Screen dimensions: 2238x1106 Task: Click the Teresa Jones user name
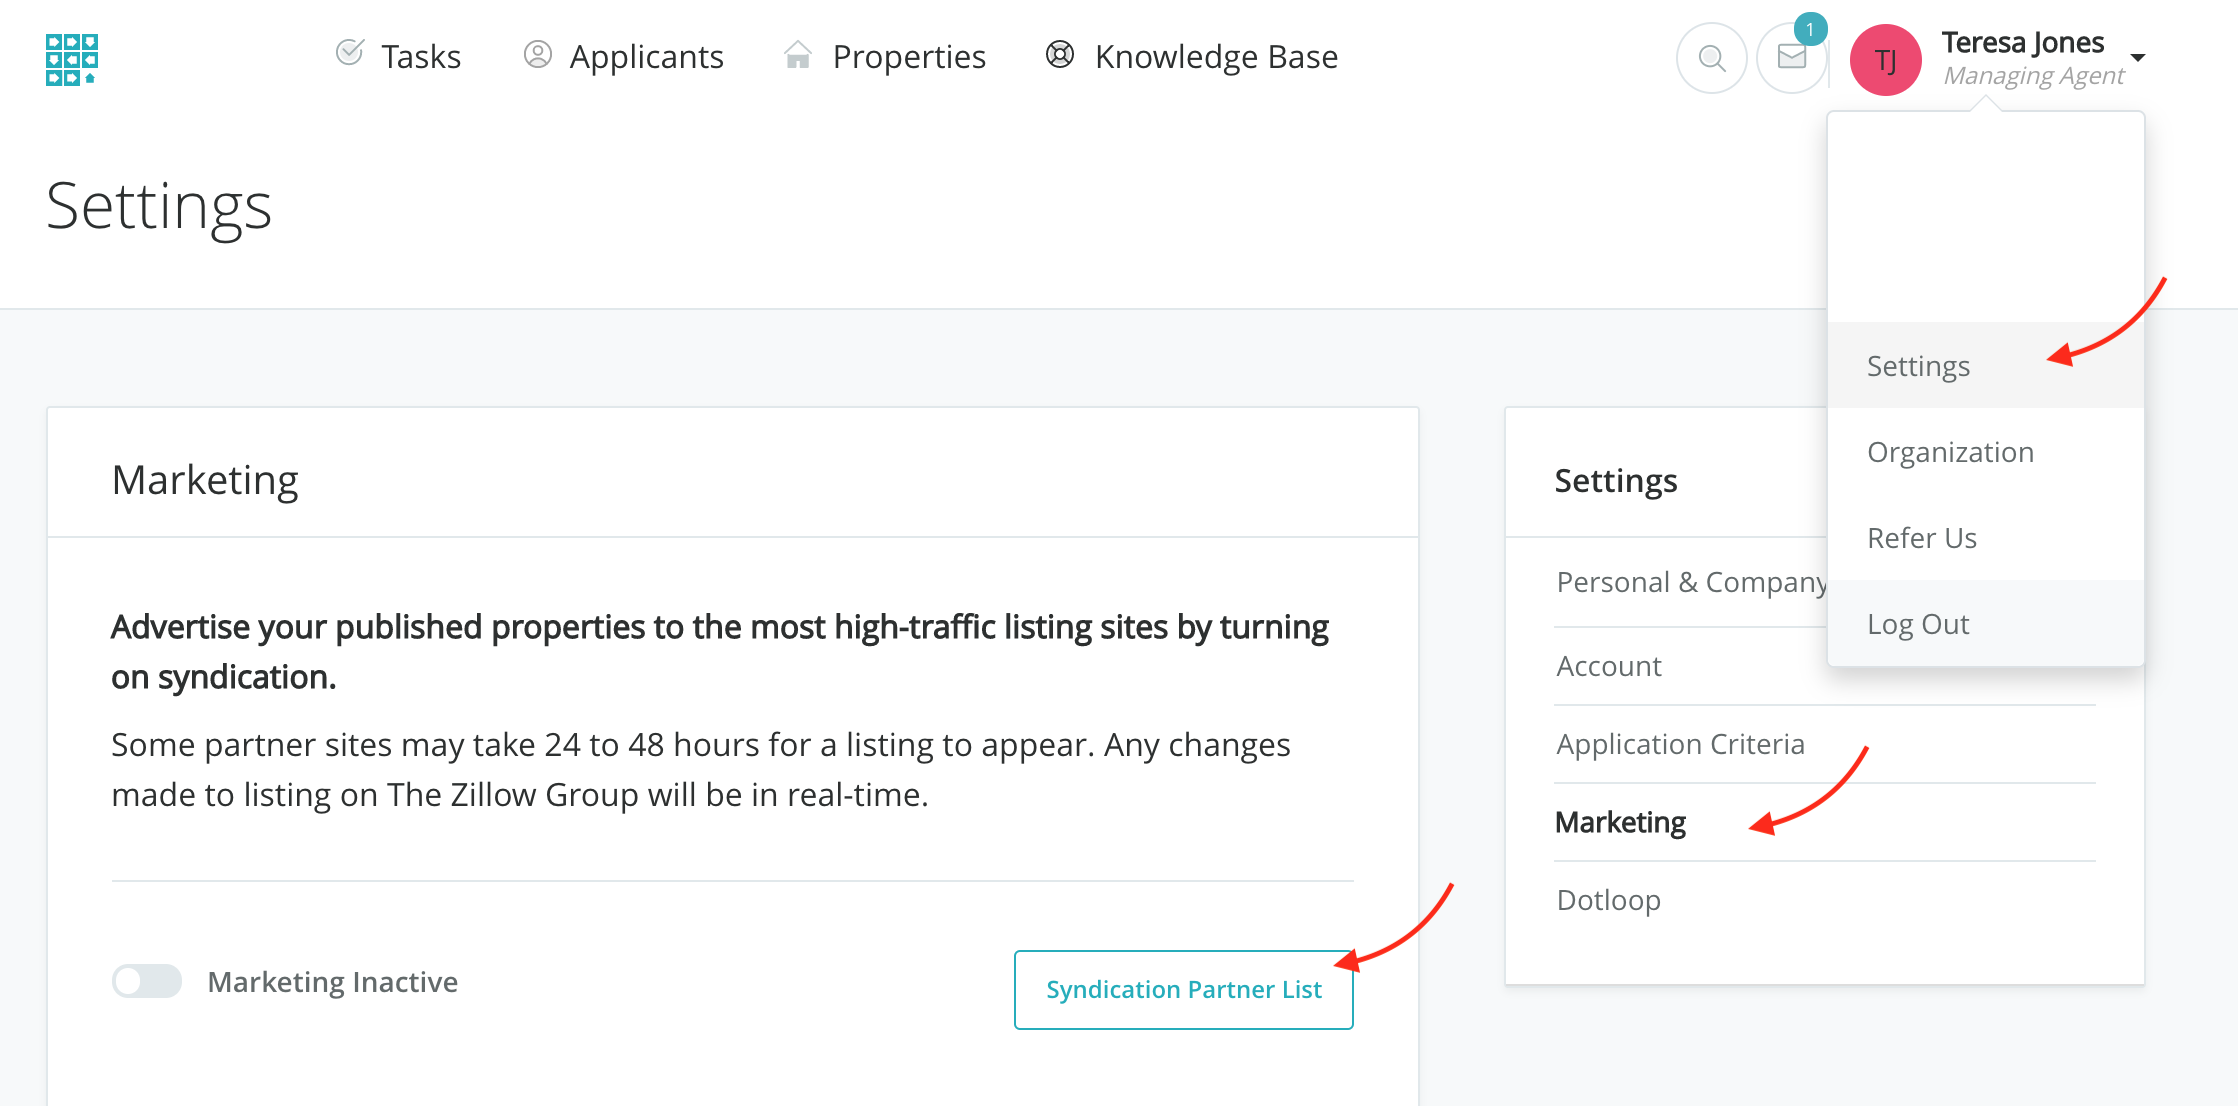[2022, 43]
